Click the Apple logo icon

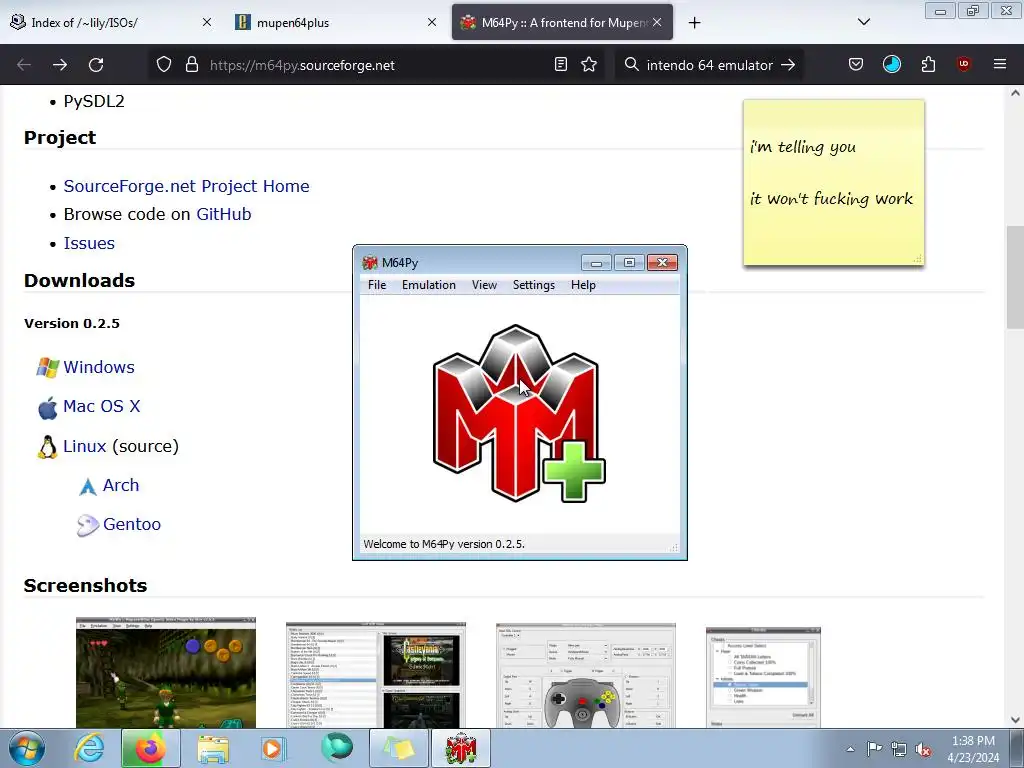[47, 408]
